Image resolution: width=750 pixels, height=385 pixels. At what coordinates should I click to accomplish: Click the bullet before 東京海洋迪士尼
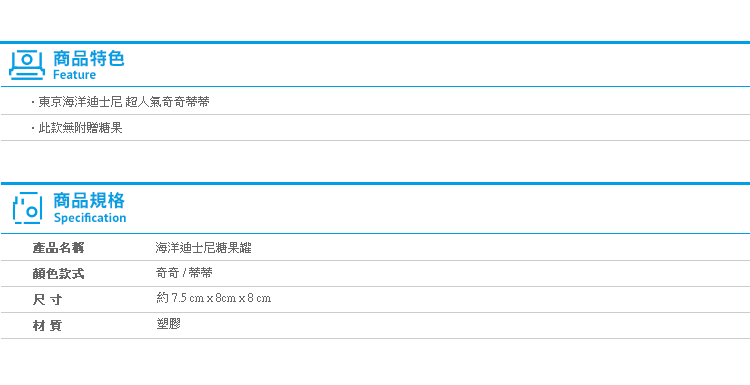33,102
